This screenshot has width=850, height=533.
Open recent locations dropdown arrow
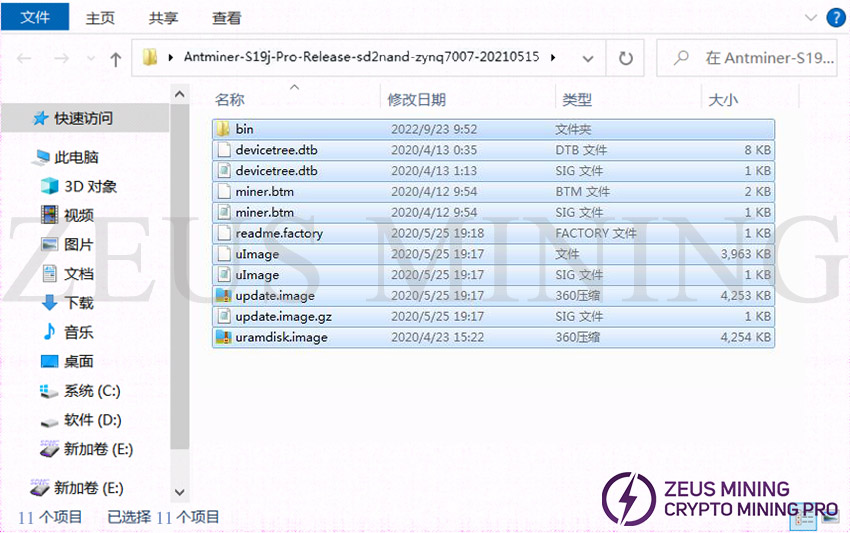pyautogui.click(x=91, y=58)
